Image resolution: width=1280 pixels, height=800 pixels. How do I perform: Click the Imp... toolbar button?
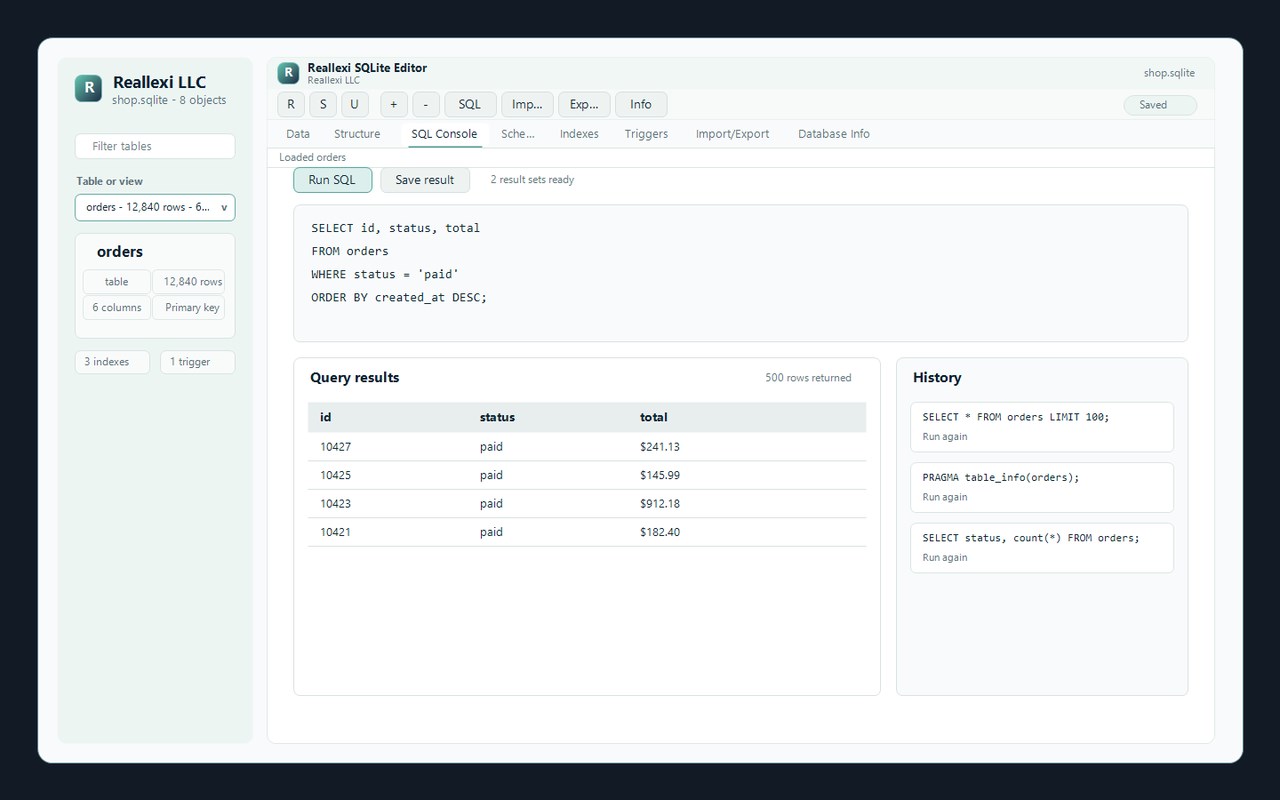pos(526,104)
